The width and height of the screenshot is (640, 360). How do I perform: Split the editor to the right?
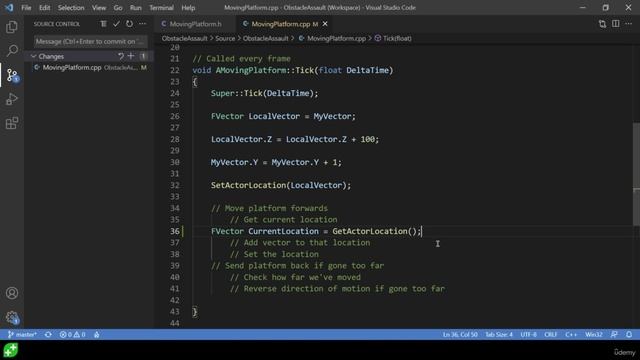click(616, 24)
